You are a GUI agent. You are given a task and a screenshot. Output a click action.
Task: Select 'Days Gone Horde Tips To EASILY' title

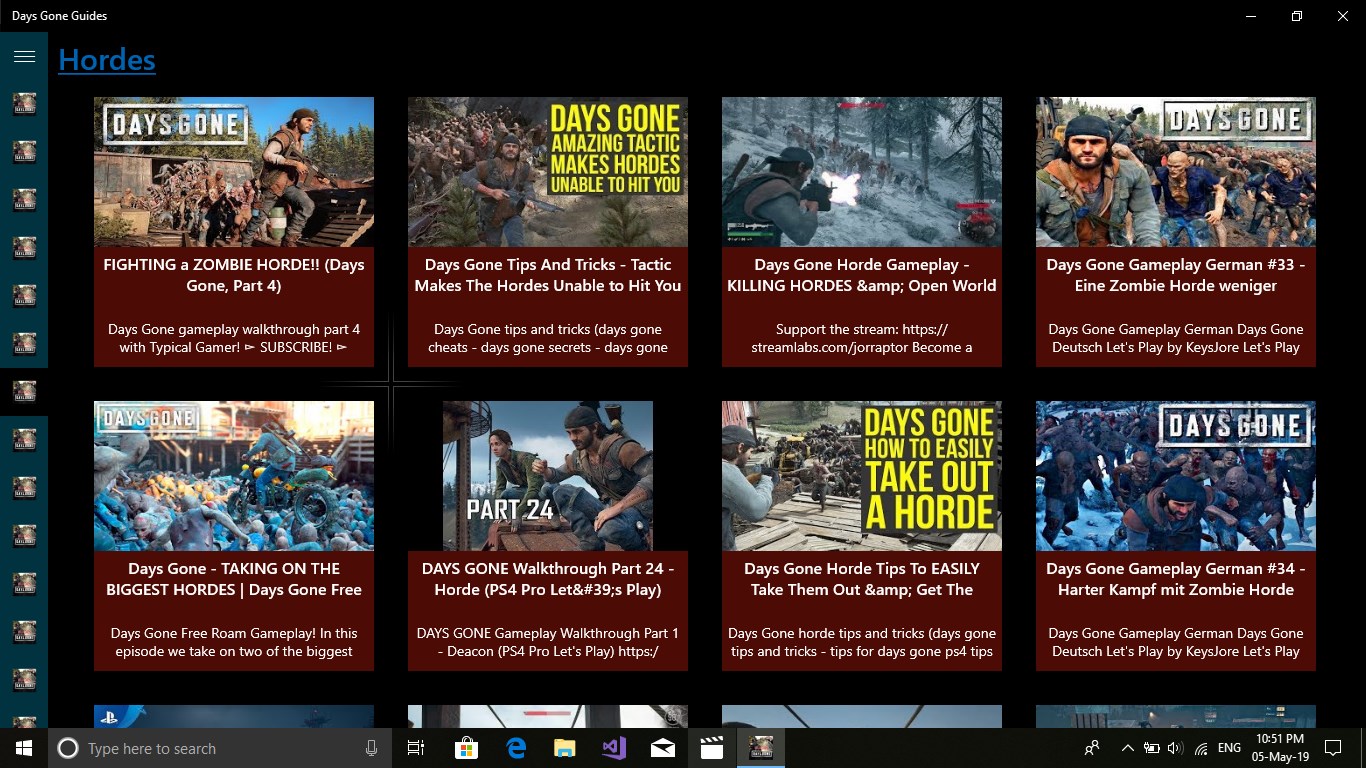click(x=862, y=579)
